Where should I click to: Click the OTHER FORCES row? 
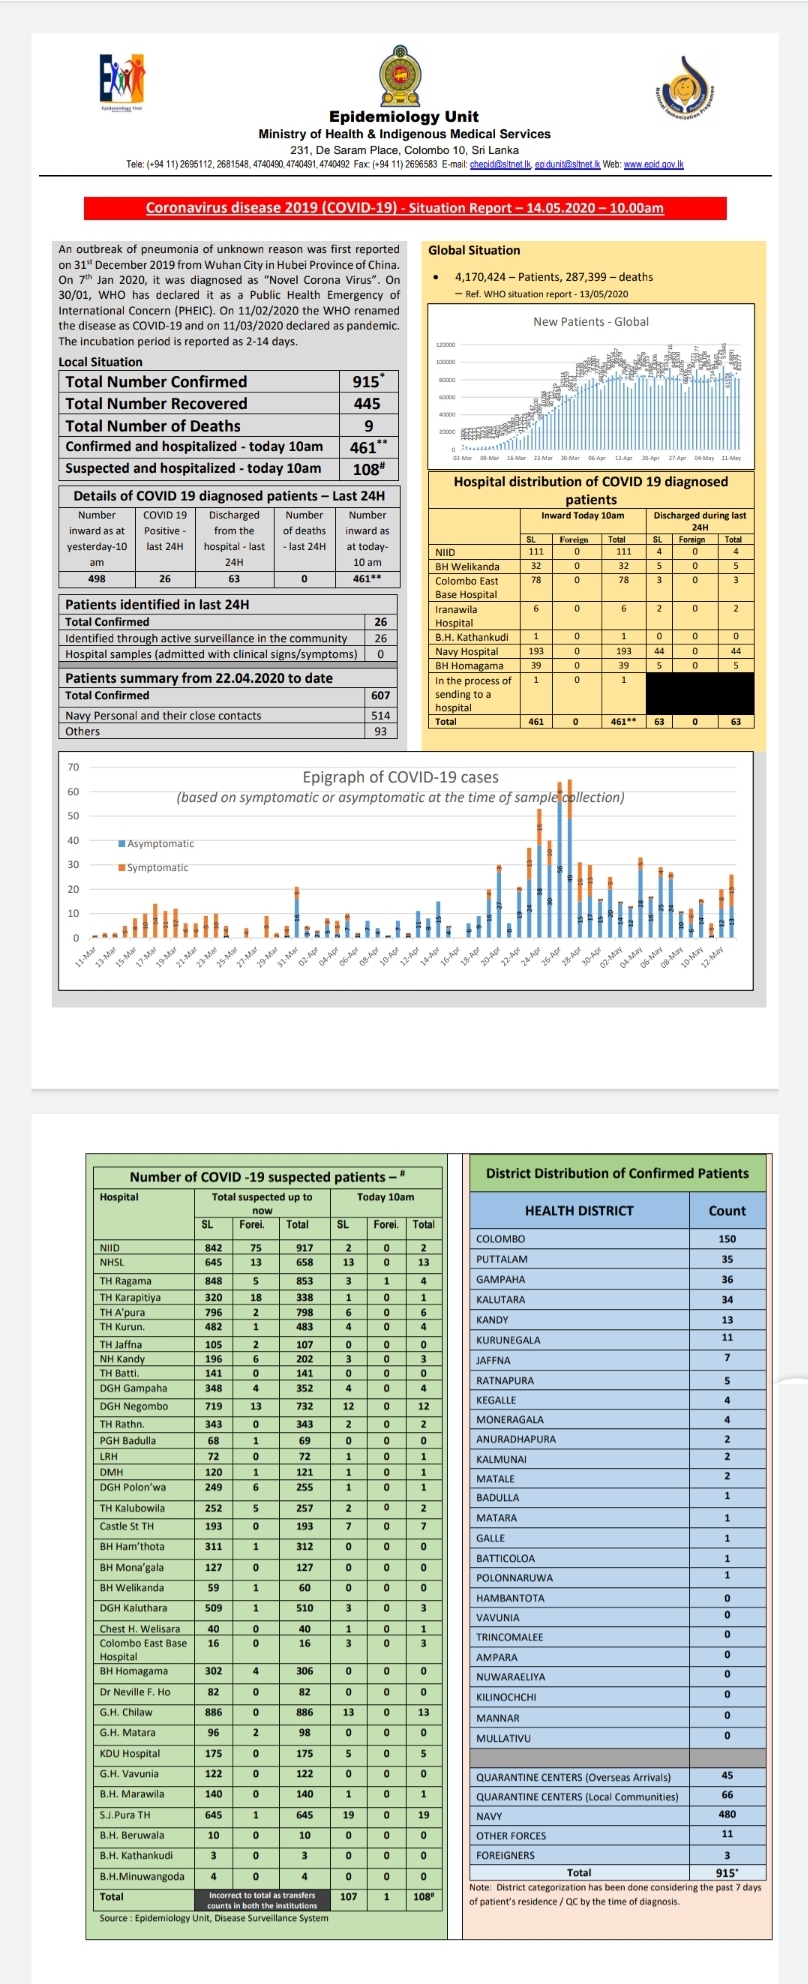617,1836
